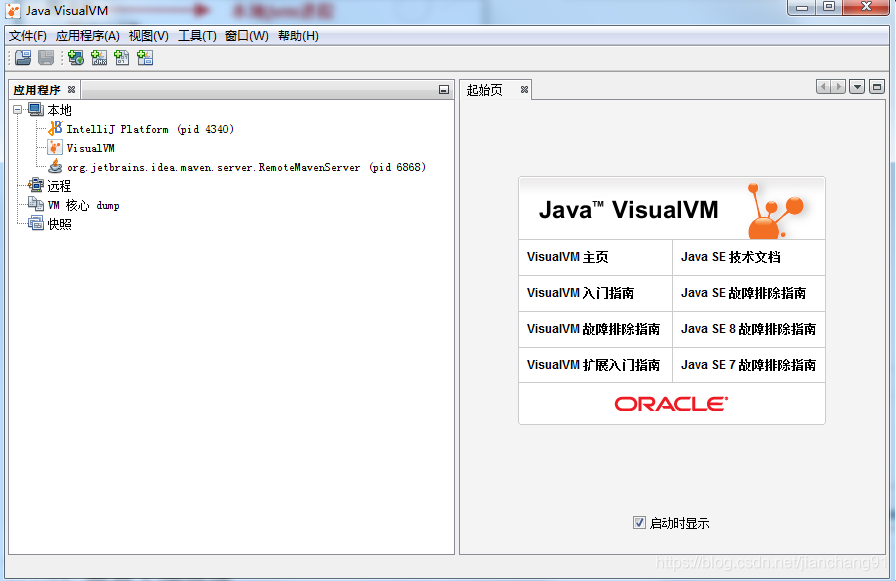Click the 本地 computer icon
896x581 pixels.
(35, 109)
